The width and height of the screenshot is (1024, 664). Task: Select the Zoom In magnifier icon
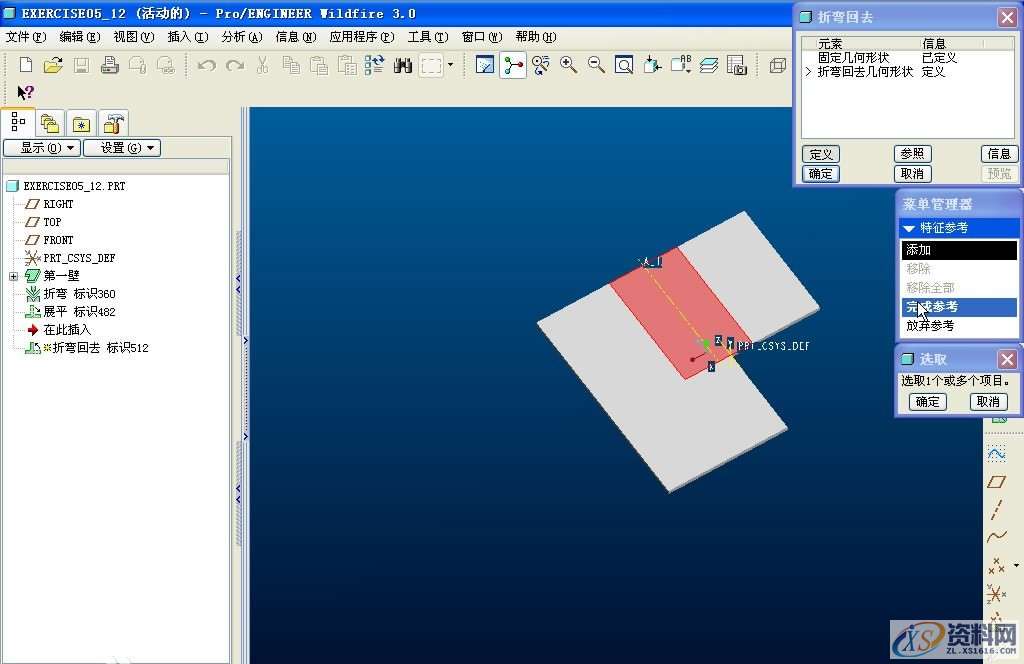568,66
